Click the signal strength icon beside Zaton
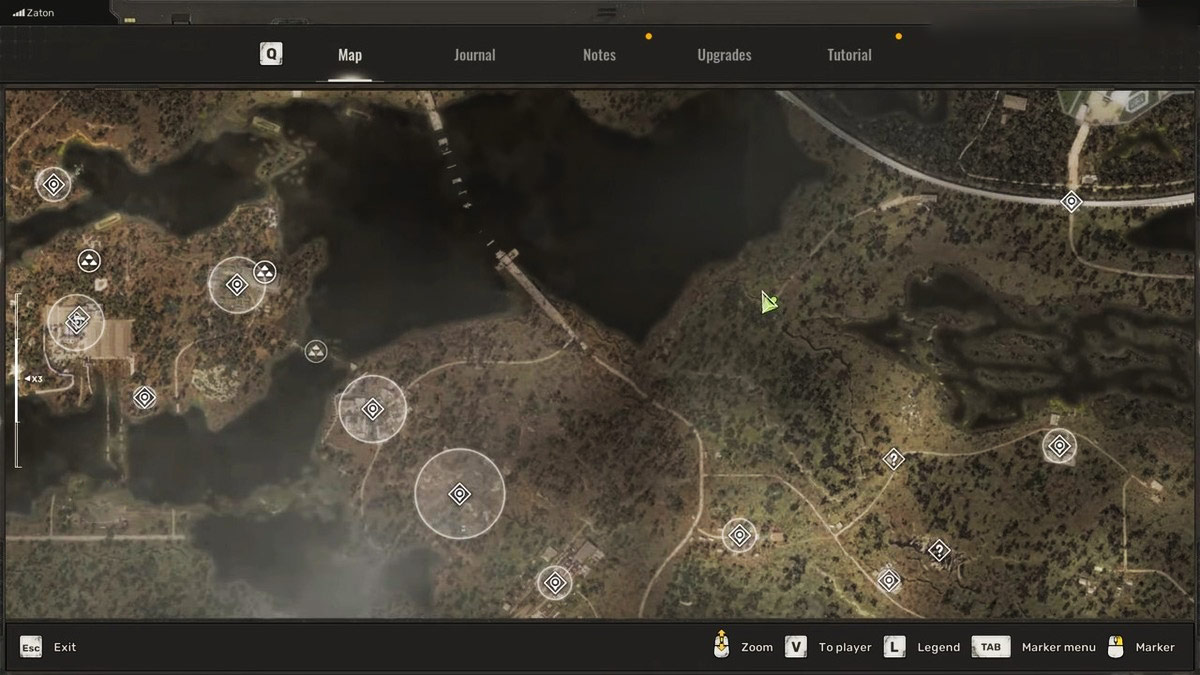The height and width of the screenshot is (675, 1200). [18, 13]
